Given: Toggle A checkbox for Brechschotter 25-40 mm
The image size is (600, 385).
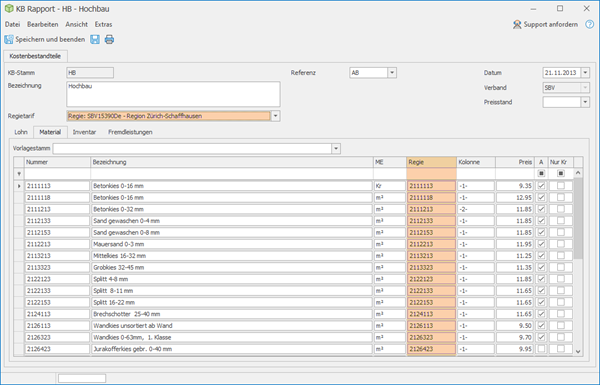Looking at the screenshot, I should [541, 314].
